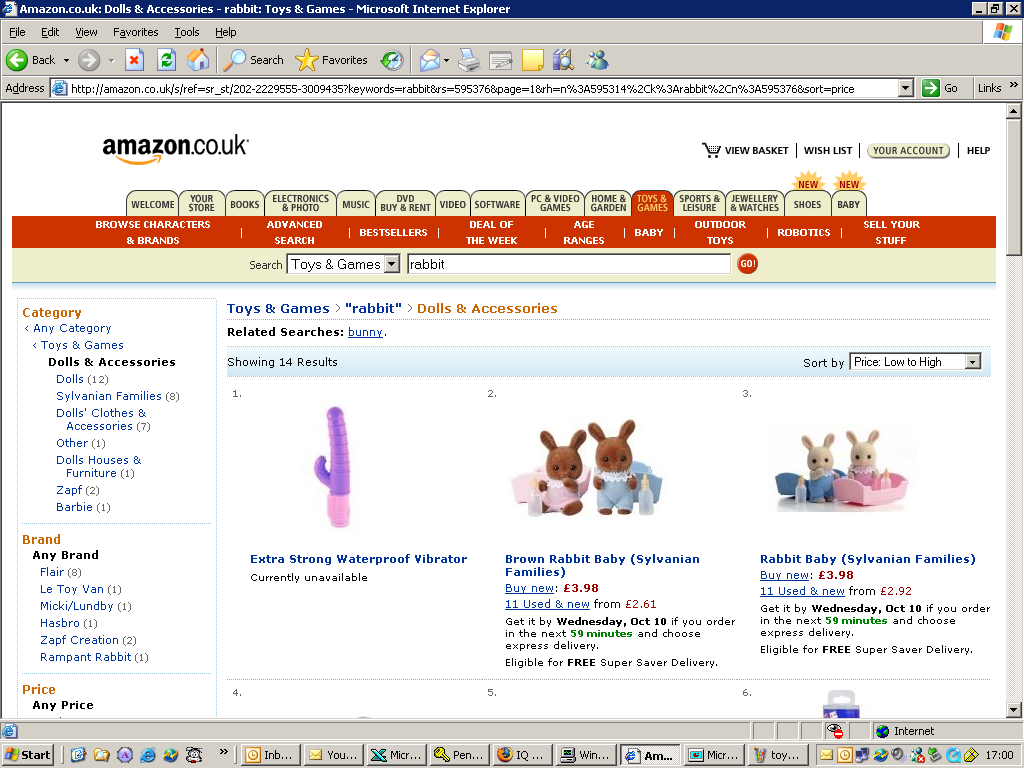Click the Stop loading icon
1024x768 pixels.
[134, 60]
